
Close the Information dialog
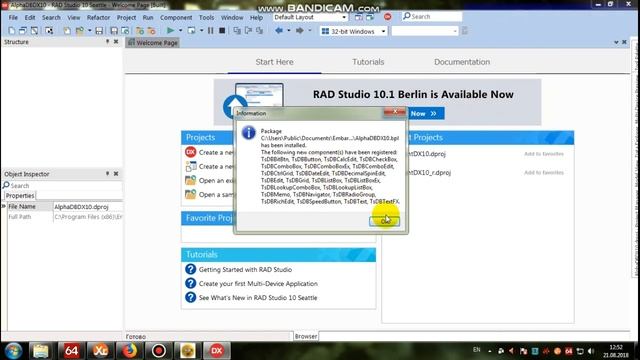coord(394,112)
